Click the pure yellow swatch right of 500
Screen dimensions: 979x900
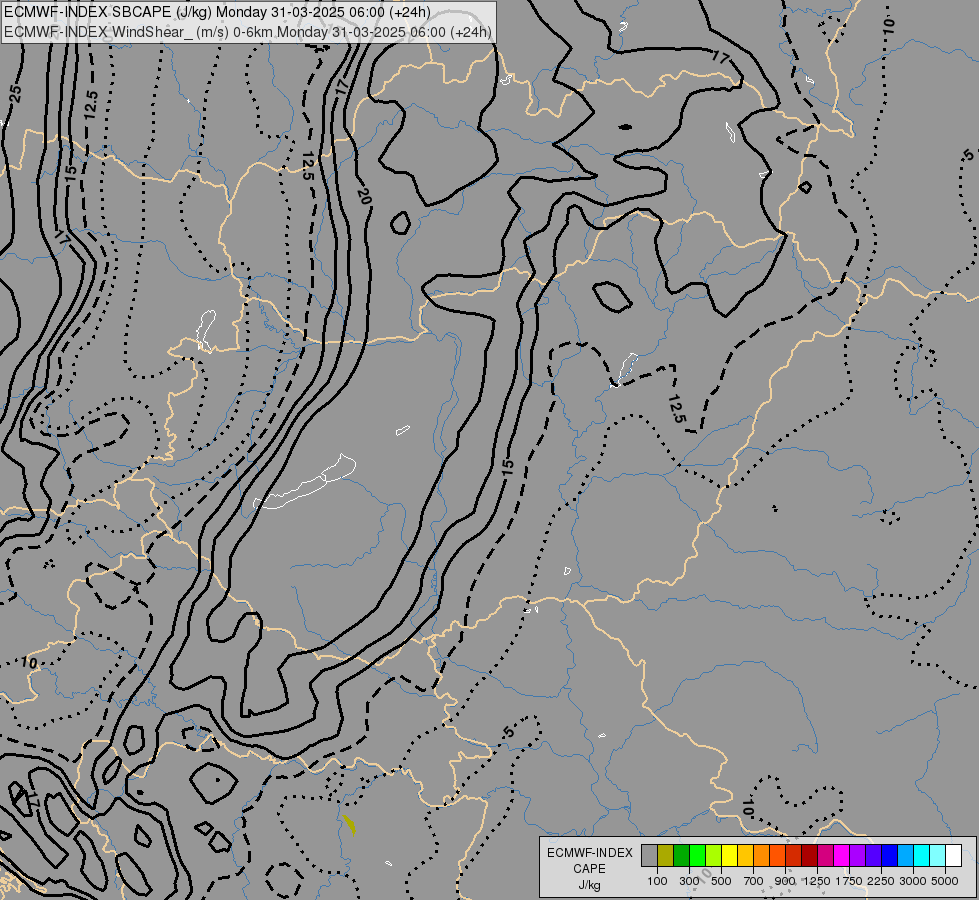click(729, 855)
